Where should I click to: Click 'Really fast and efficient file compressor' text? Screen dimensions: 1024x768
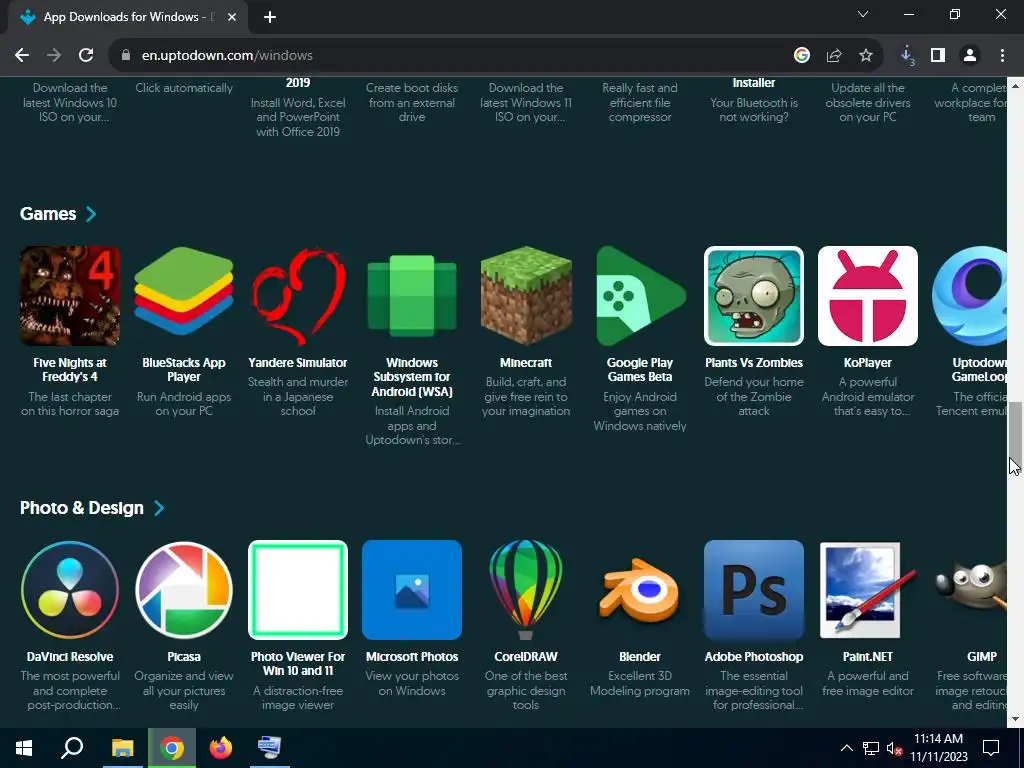(640, 103)
